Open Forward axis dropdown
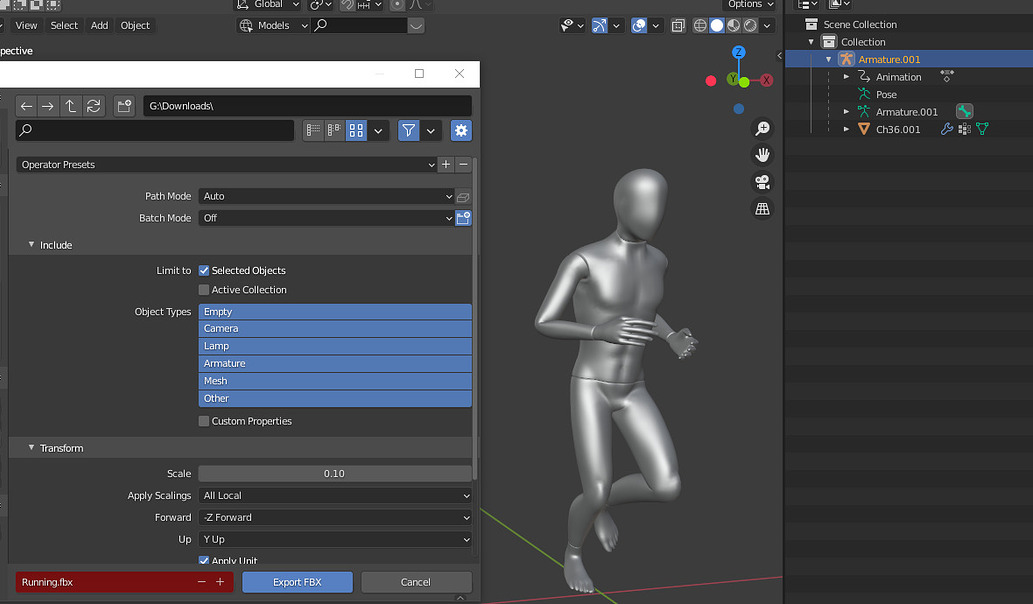Image resolution: width=1033 pixels, height=604 pixels. coord(335,517)
